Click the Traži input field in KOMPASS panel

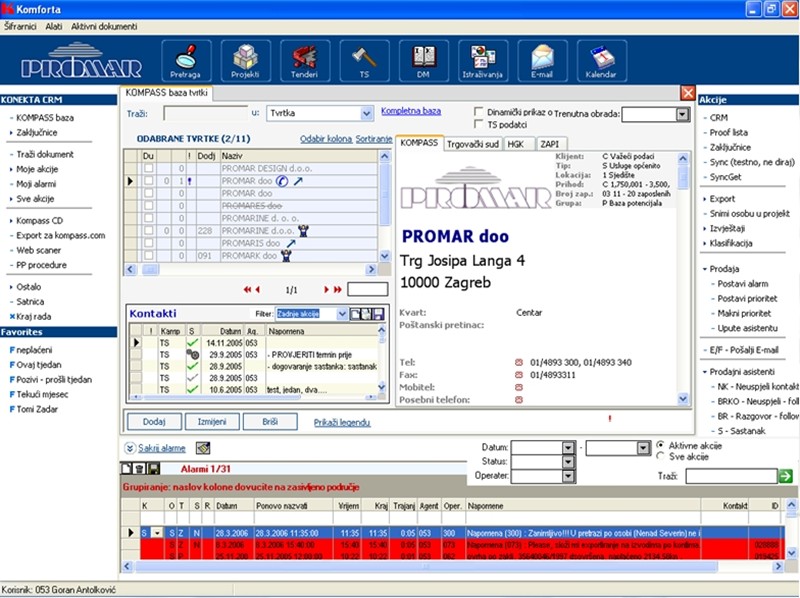(x=206, y=113)
